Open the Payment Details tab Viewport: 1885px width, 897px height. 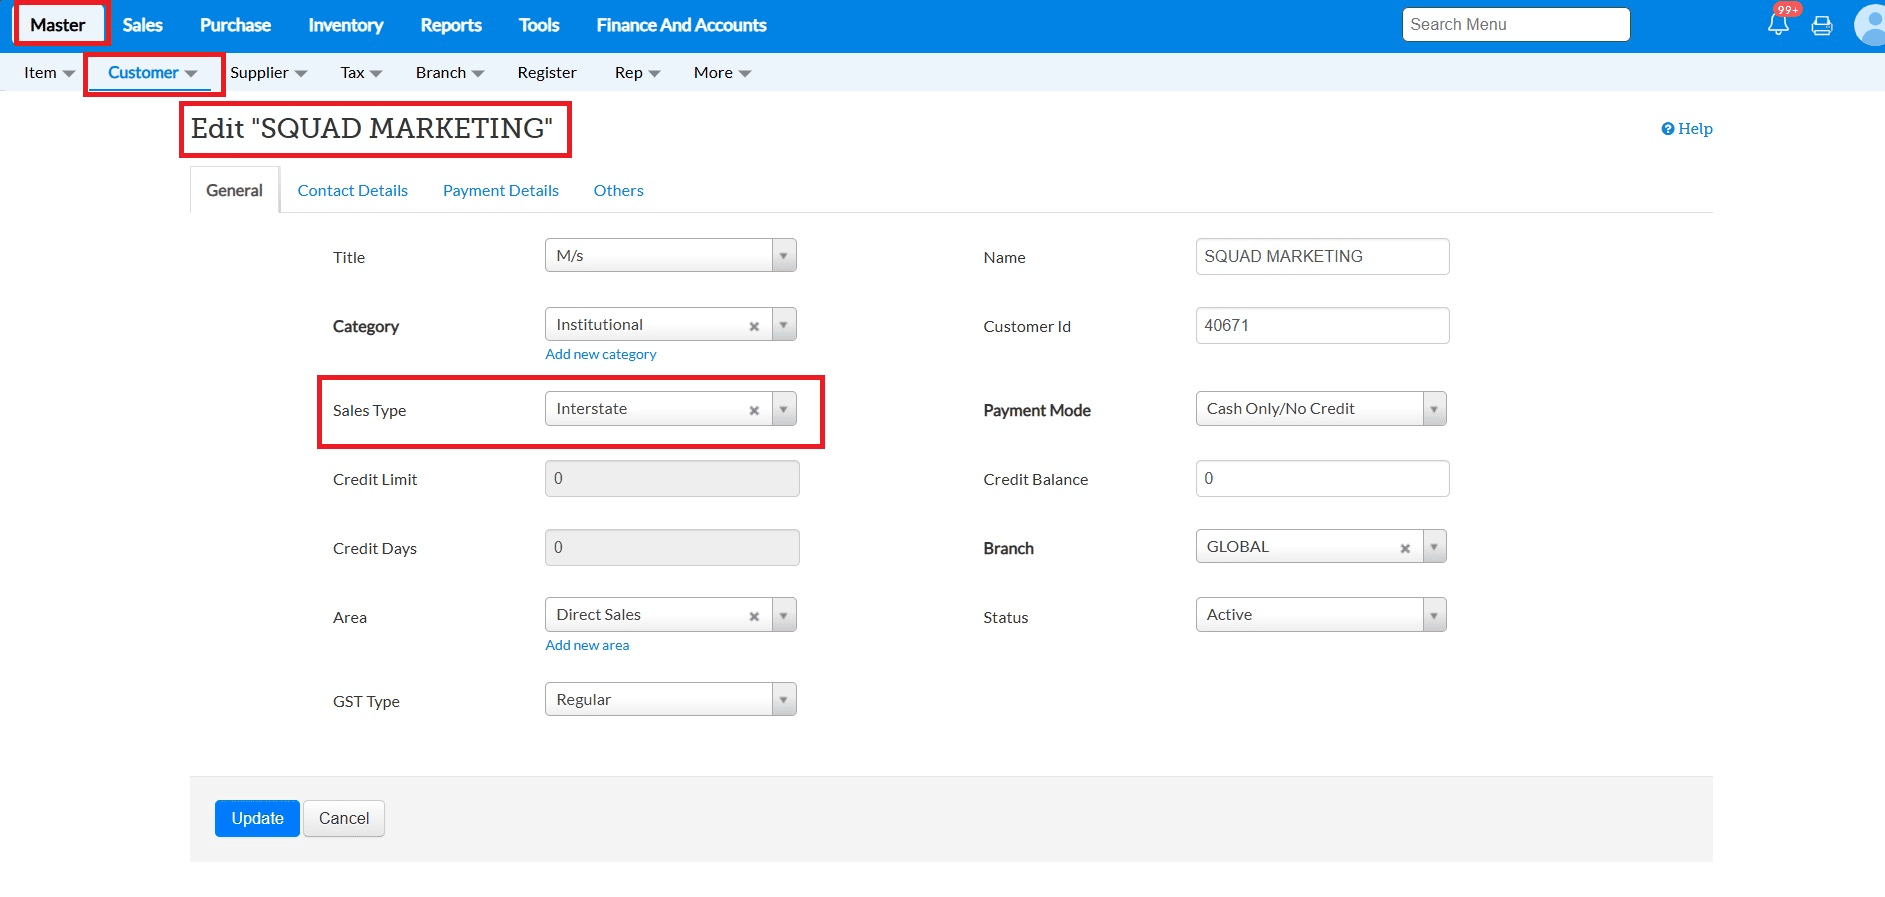500,191
